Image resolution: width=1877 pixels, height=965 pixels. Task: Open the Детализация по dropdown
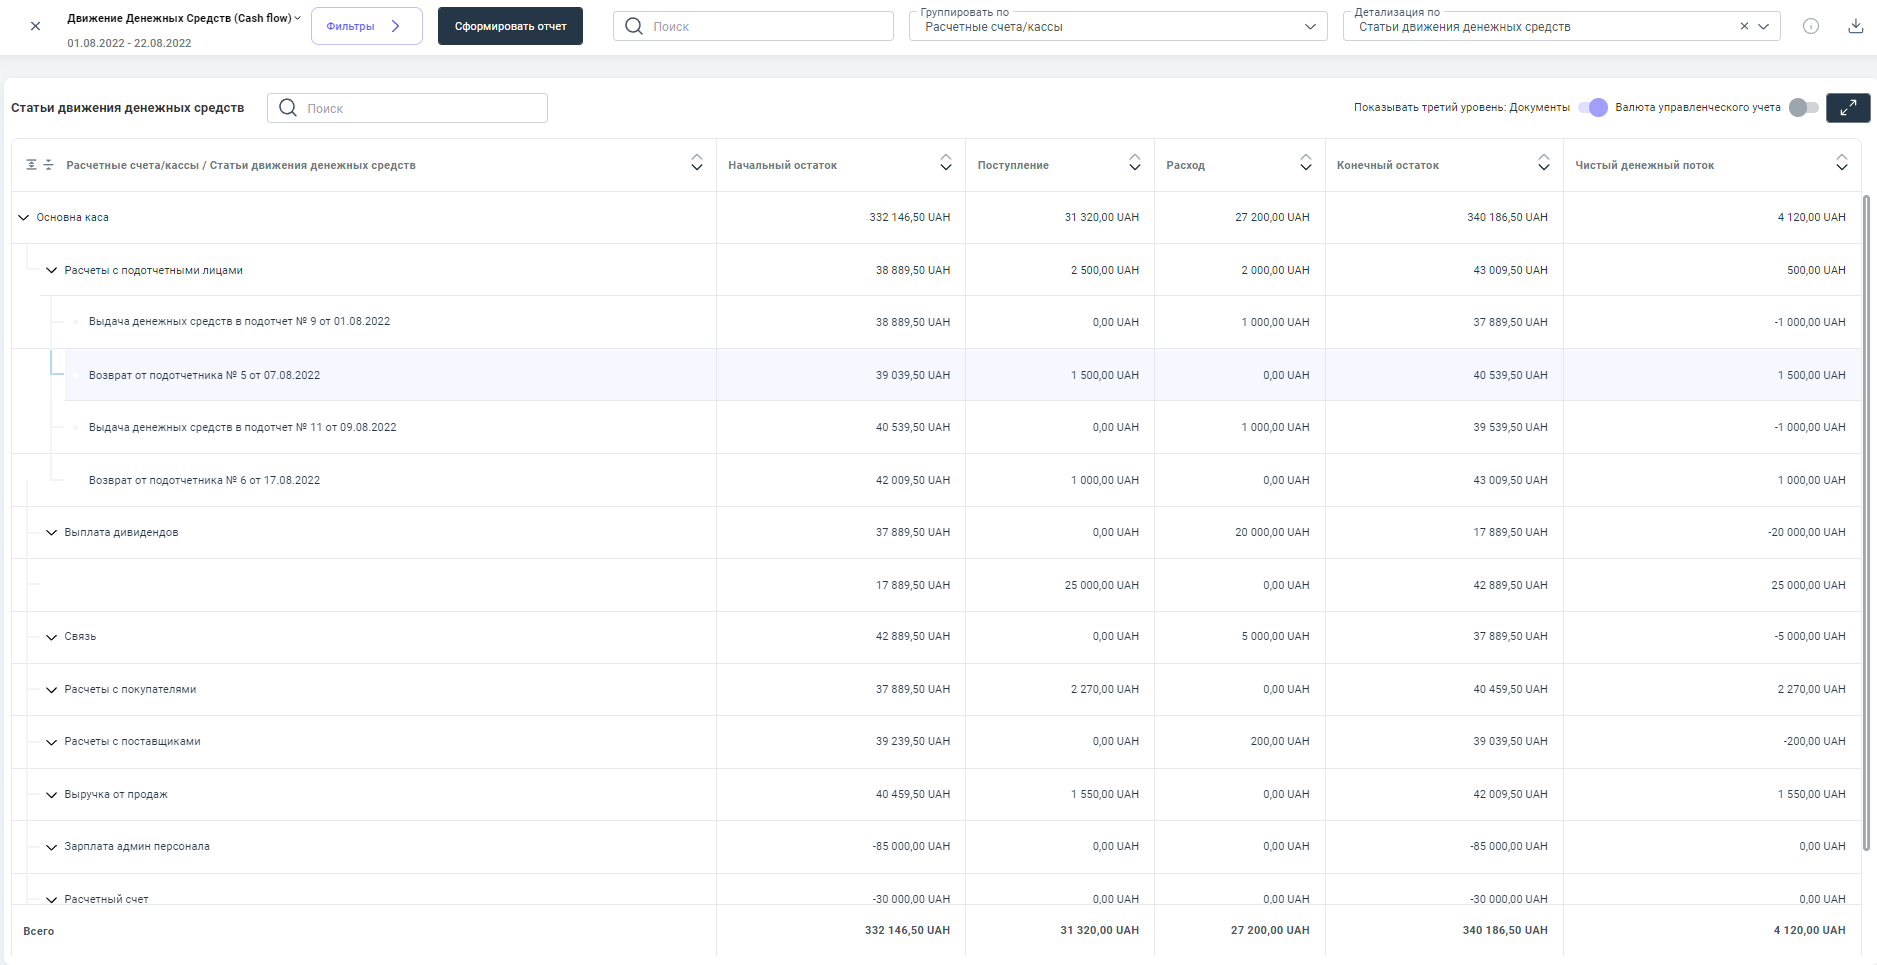[1763, 27]
